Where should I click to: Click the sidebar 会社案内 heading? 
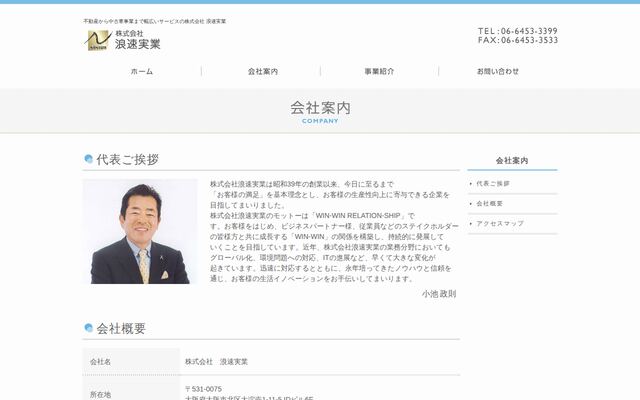click(x=512, y=160)
